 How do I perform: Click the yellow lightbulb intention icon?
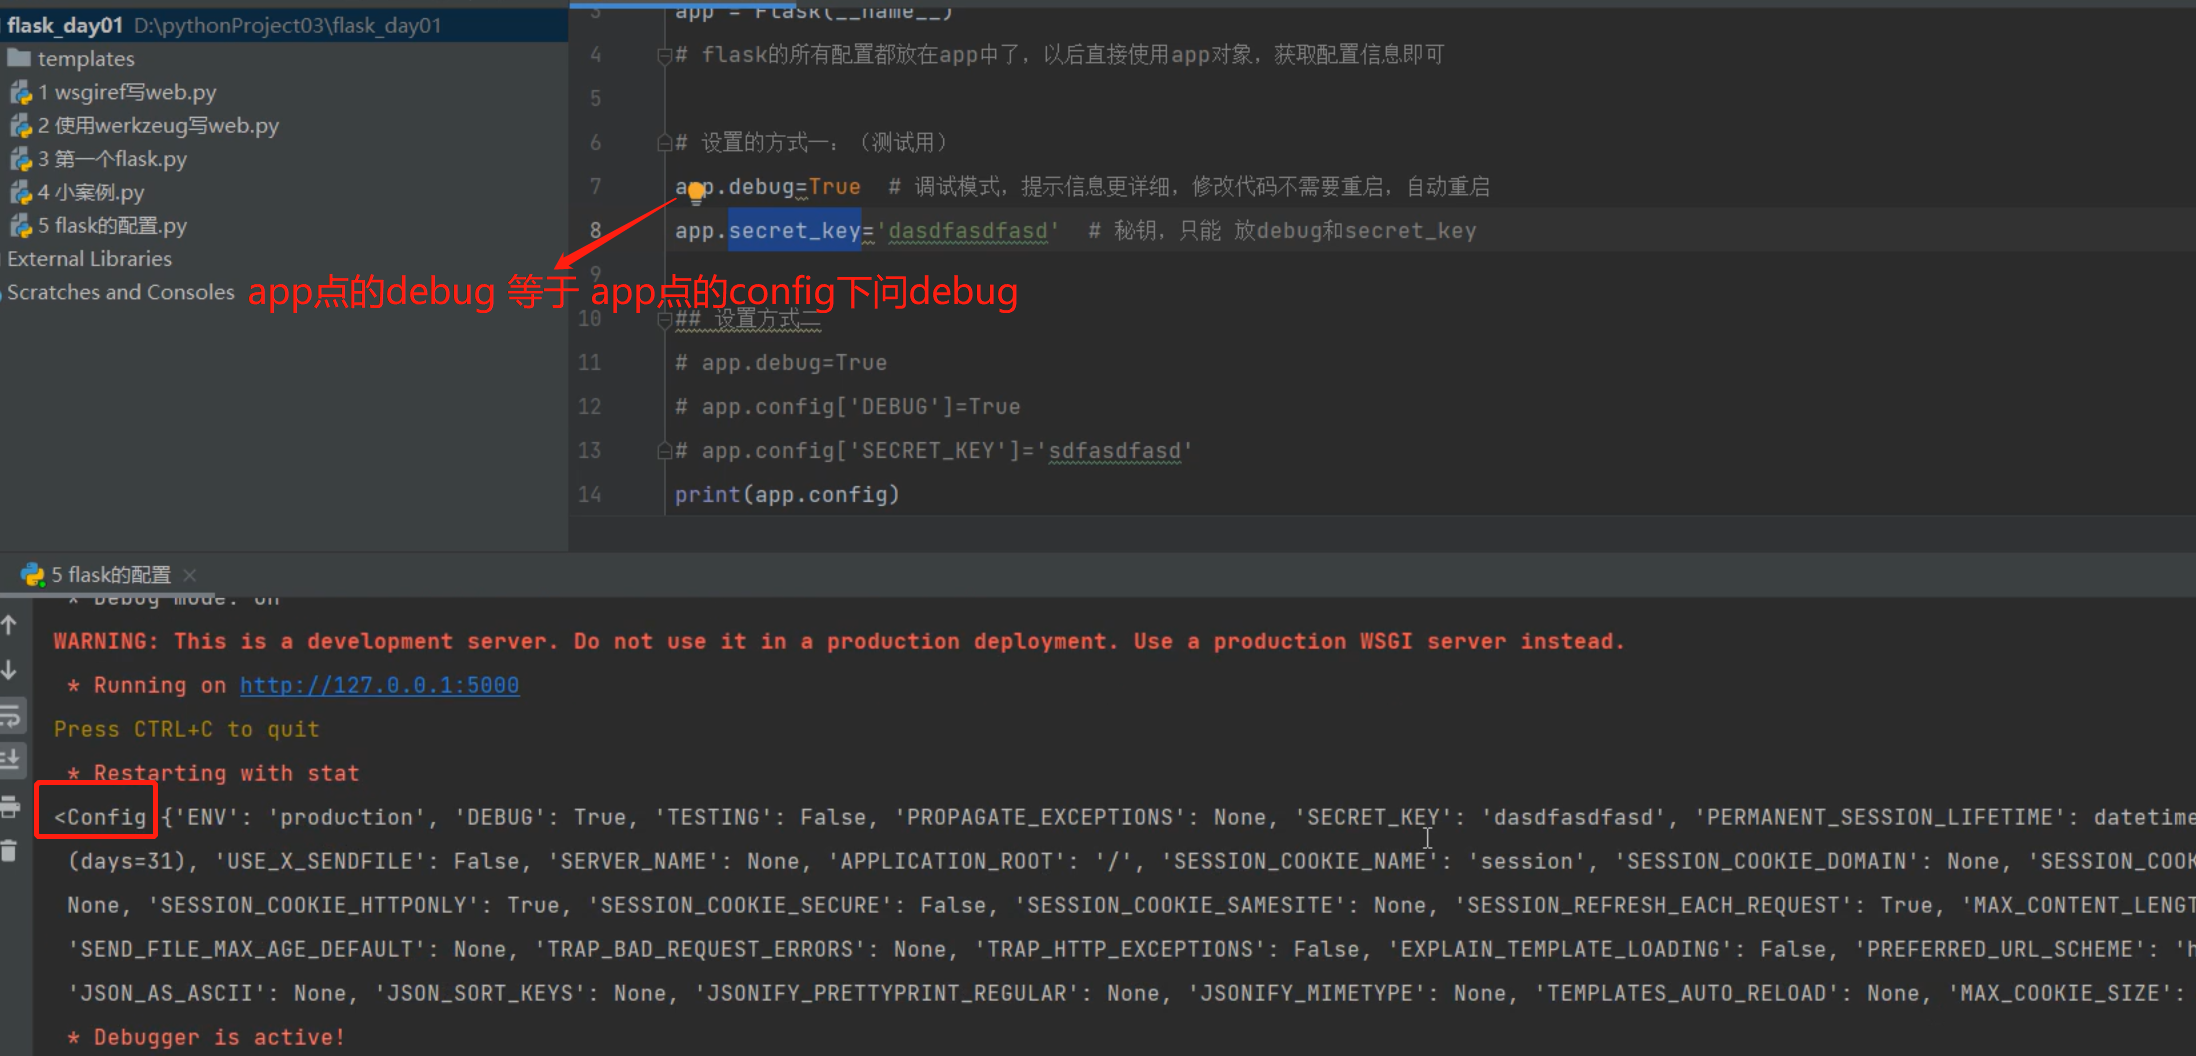coord(696,192)
